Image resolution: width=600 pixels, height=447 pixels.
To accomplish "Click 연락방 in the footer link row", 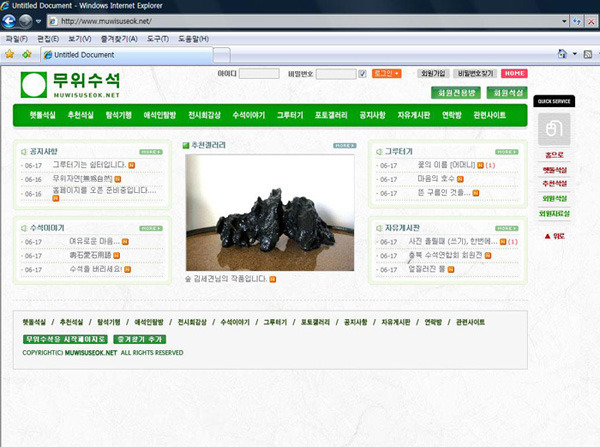I will tap(433, 322).
